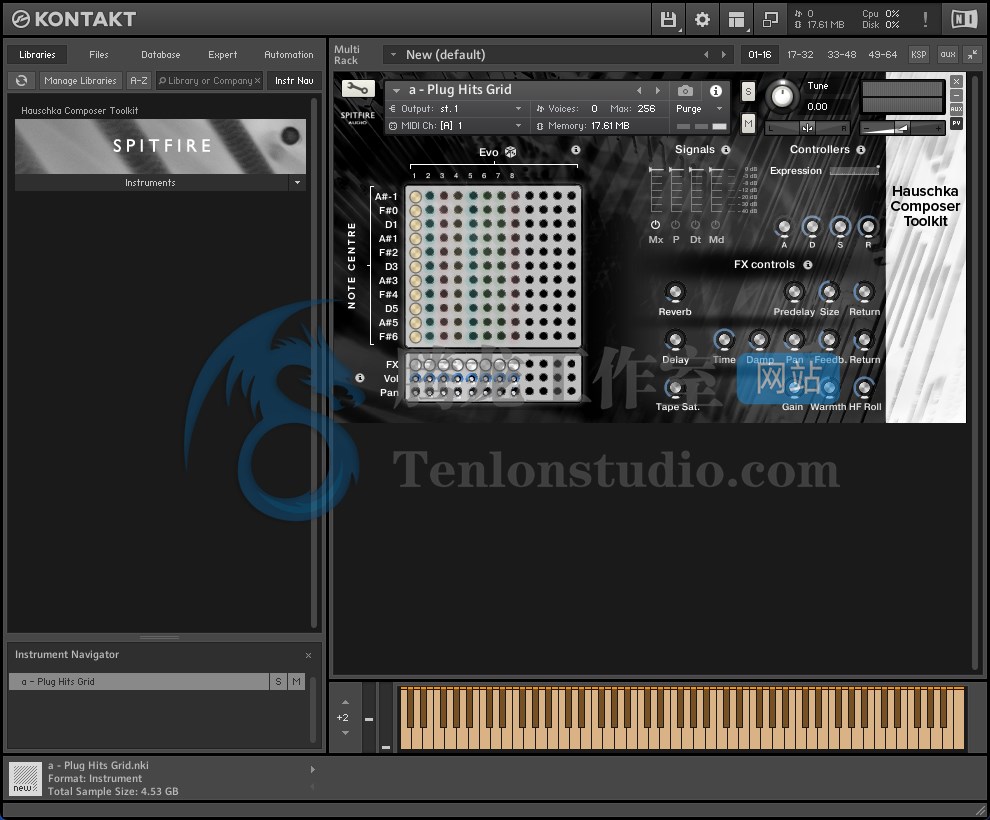Open the Instruments dropdown under Spitfire banner

297,183
